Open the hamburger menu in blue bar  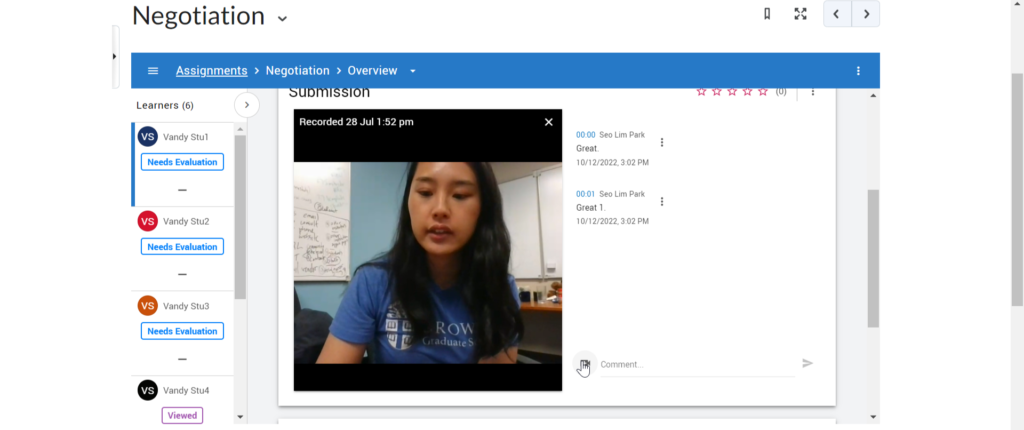point(153,71)
